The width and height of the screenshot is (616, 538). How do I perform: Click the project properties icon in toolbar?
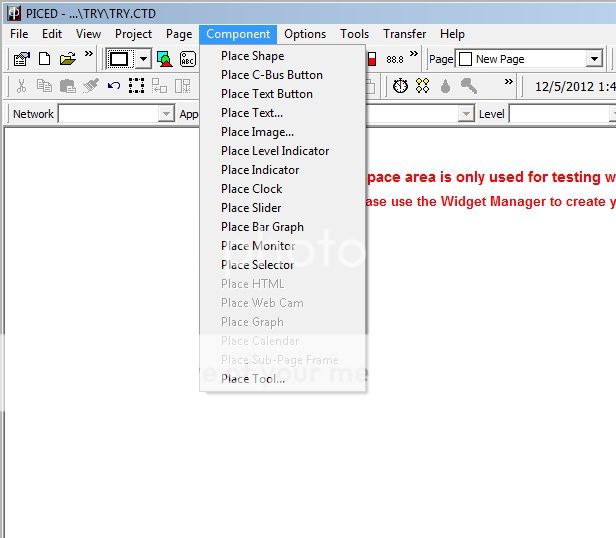[x=21, y=59]
